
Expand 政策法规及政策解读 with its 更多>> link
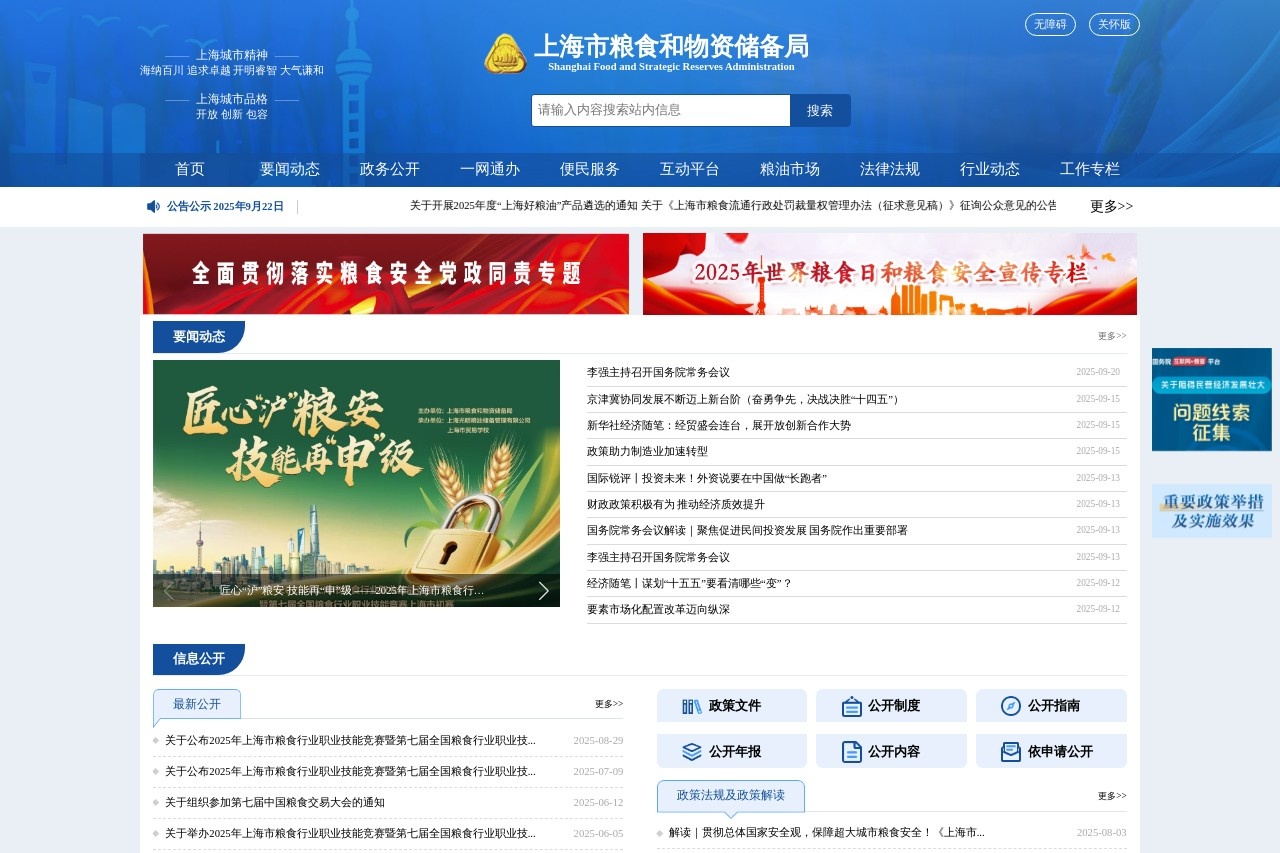(x=1111, y=795)
